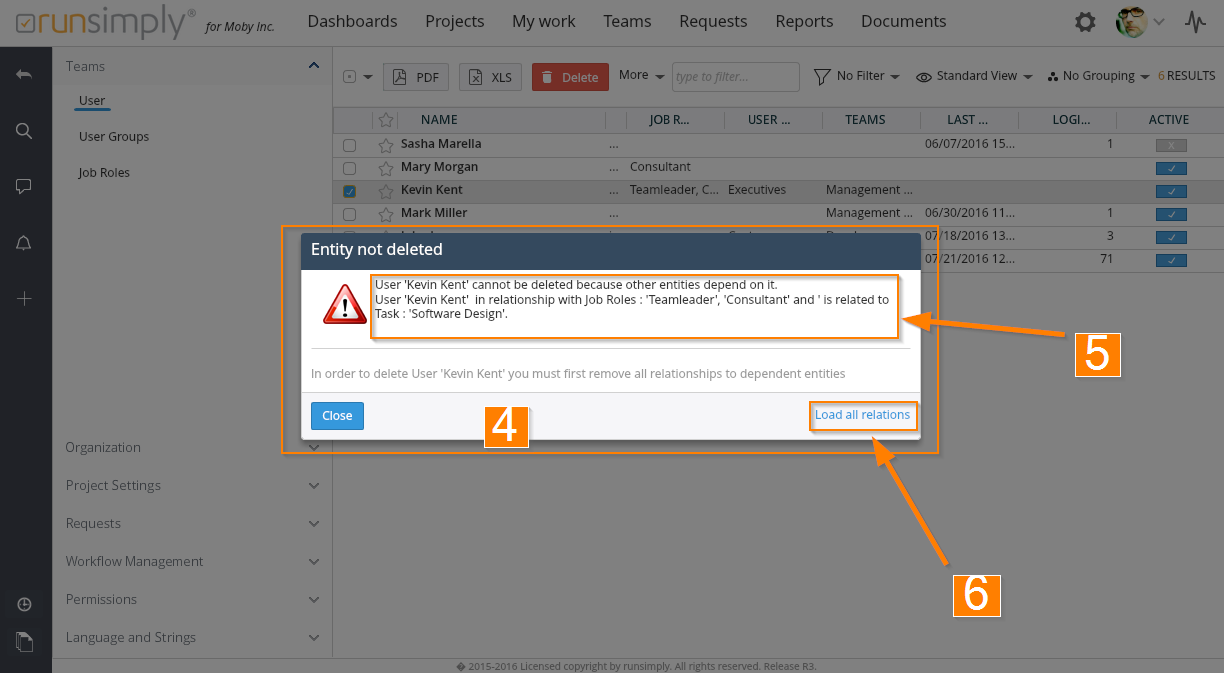1224x673 pixels.
Task: Open the activity pulse icon
Action: (1194, 22)
